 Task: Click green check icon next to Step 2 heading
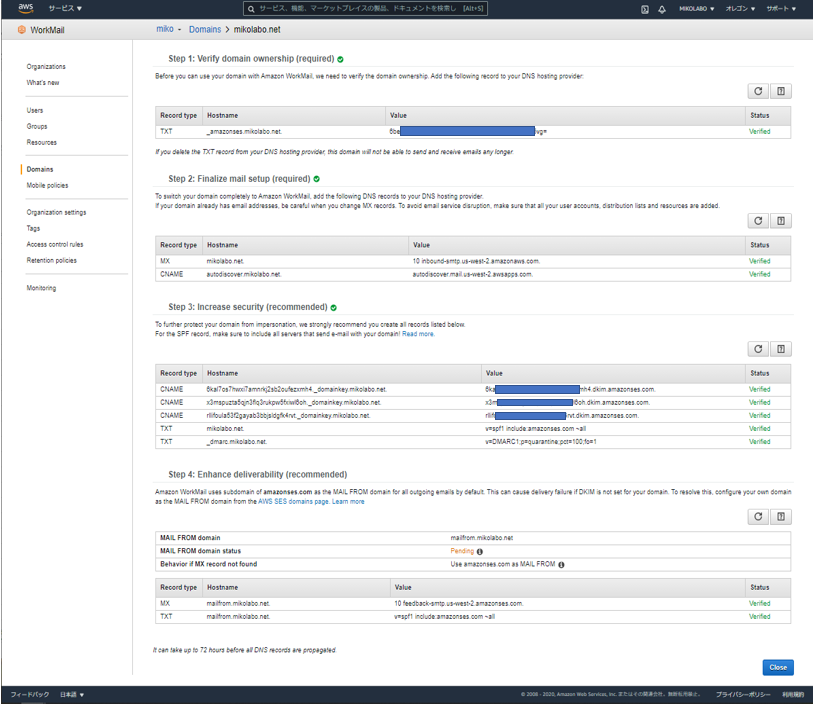click(316, 179)
